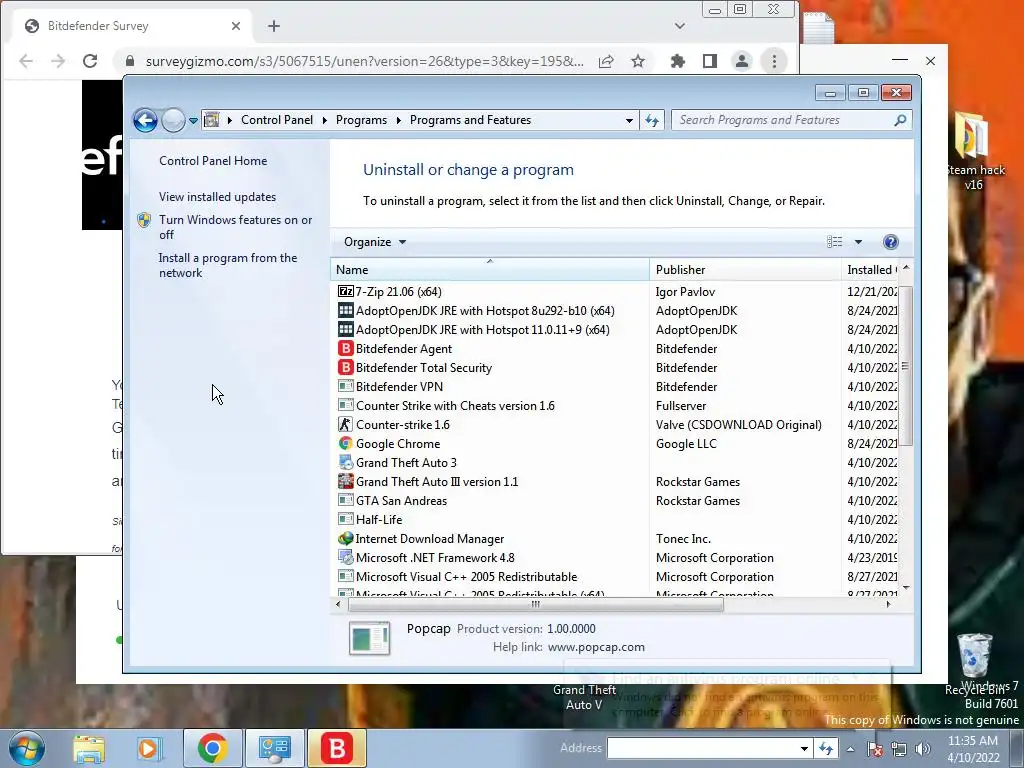Open Chrome extensions puzzle icon
This screenshot has height=768, width=1024.
tap(678, 61)
